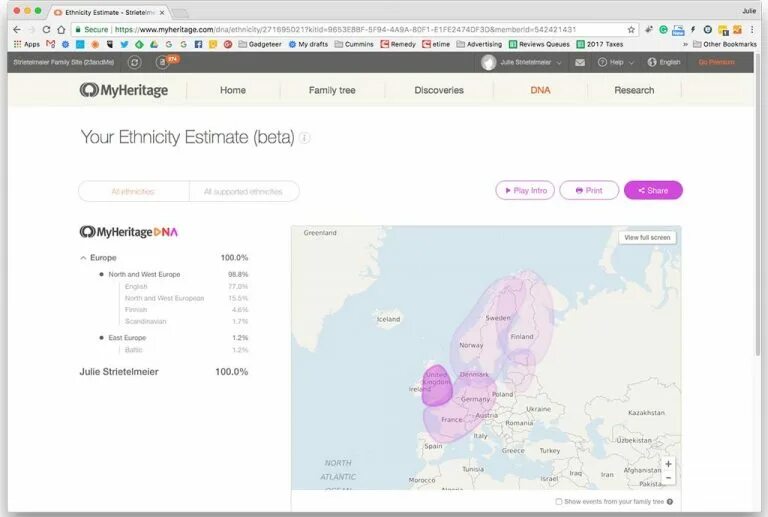Click the Baltic ethnicity entry
The image size is (768, 517).
pyautogui.click(x=186, y=350)
